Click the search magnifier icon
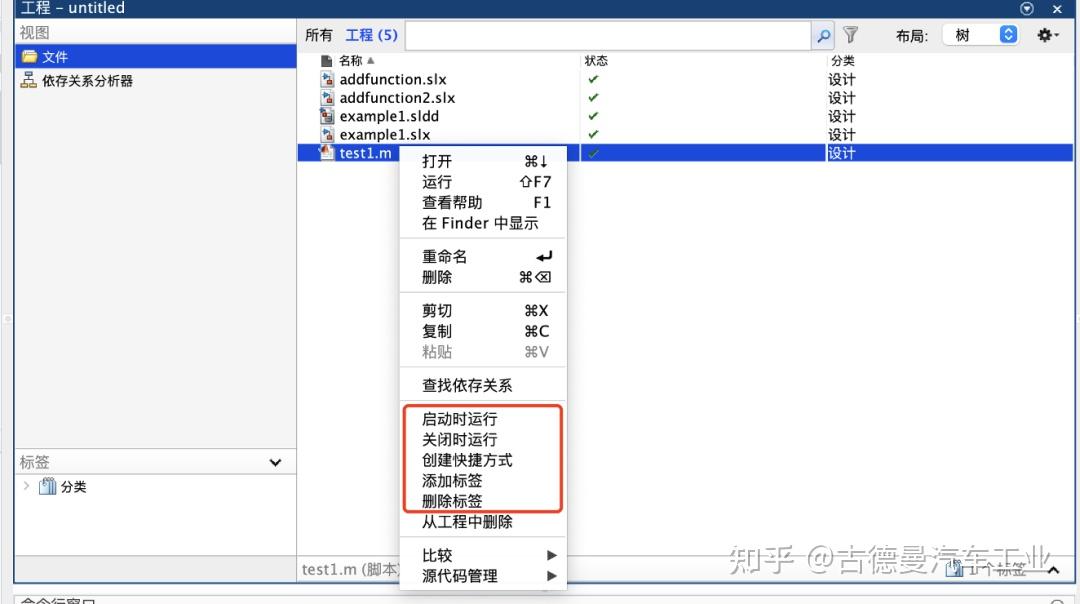 point(822,35)
